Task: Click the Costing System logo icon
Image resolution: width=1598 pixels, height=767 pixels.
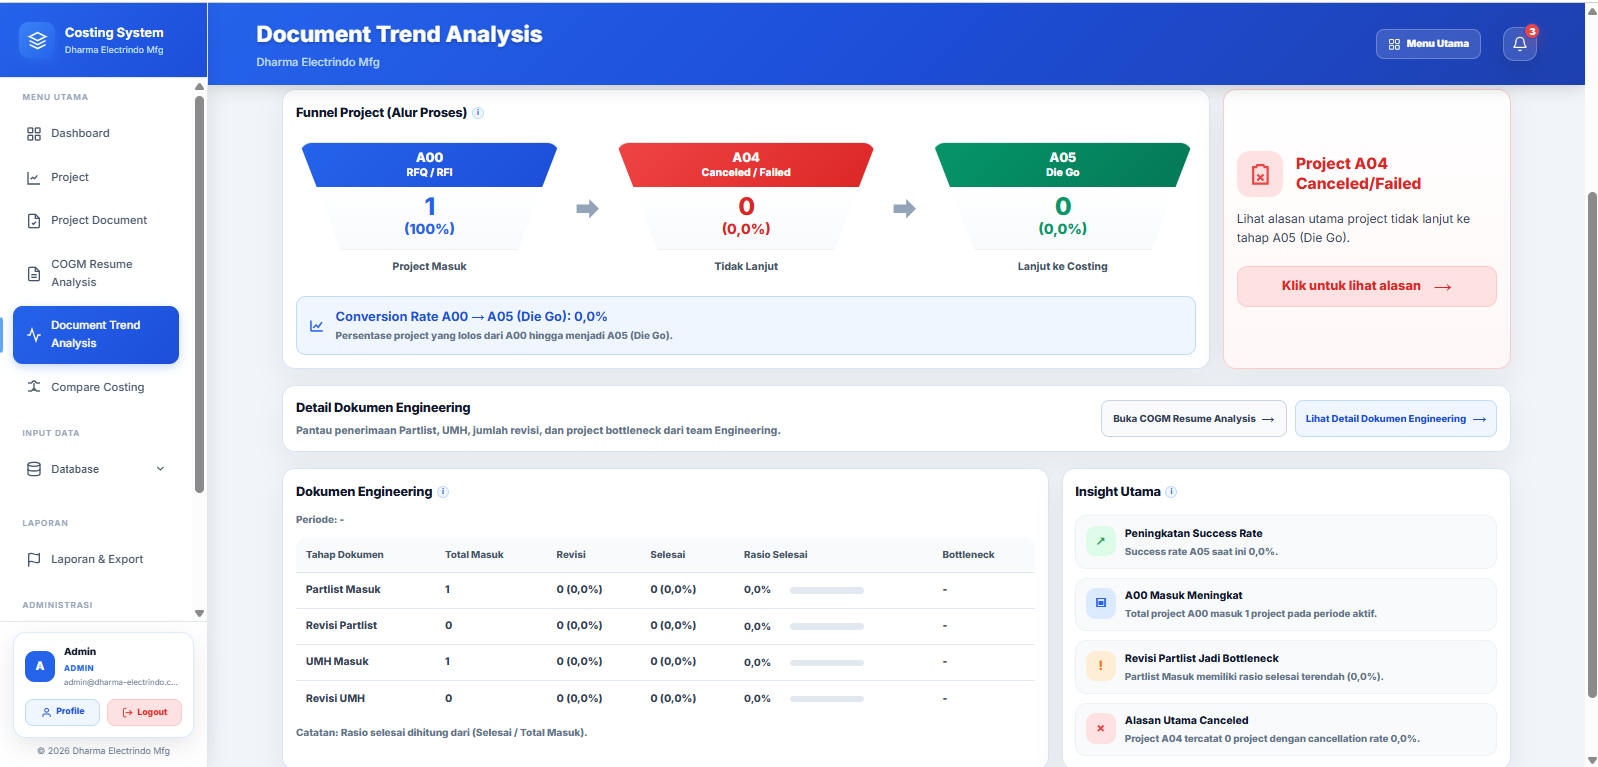Action: pyautogui.click(x=37, y=40)
